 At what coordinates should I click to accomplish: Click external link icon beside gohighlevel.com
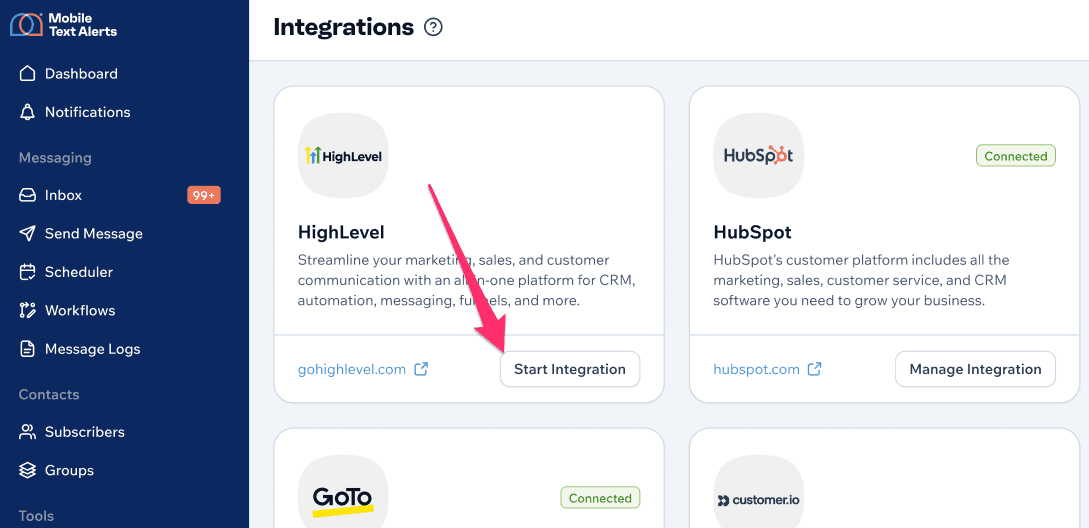click(421, 369)
